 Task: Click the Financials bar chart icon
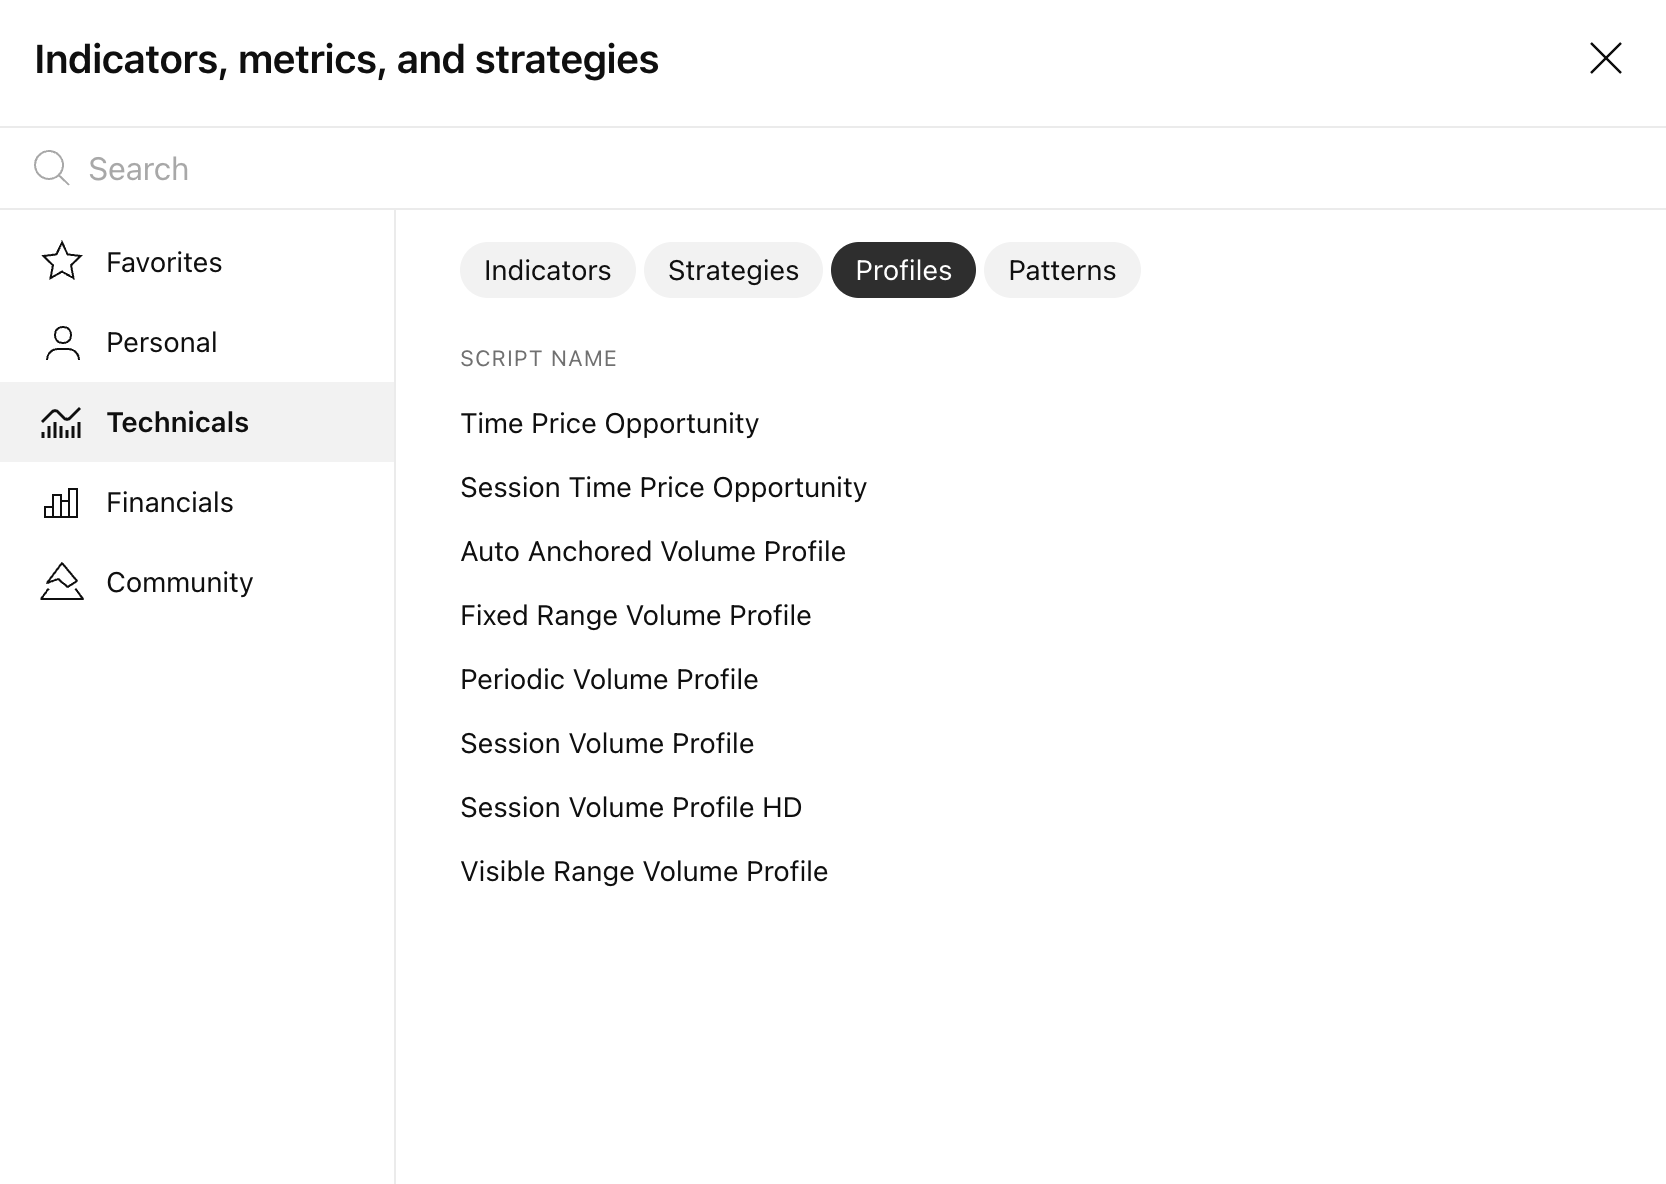point(62,502)
